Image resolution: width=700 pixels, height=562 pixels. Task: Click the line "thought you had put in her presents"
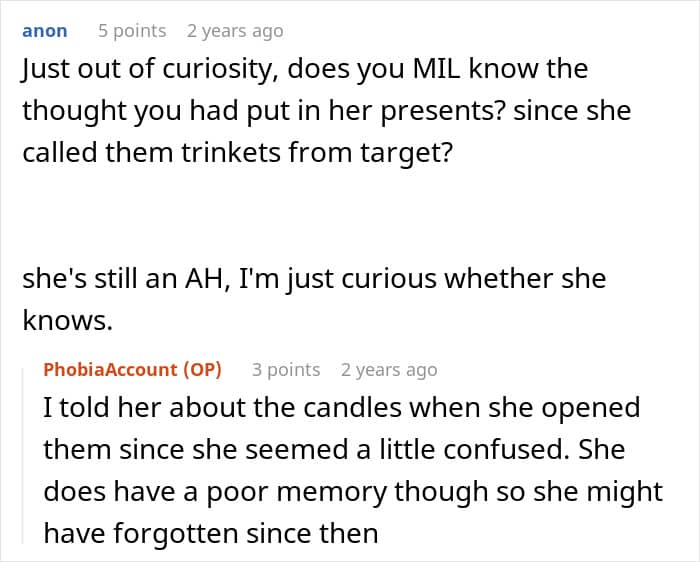[x=326, y=110]
